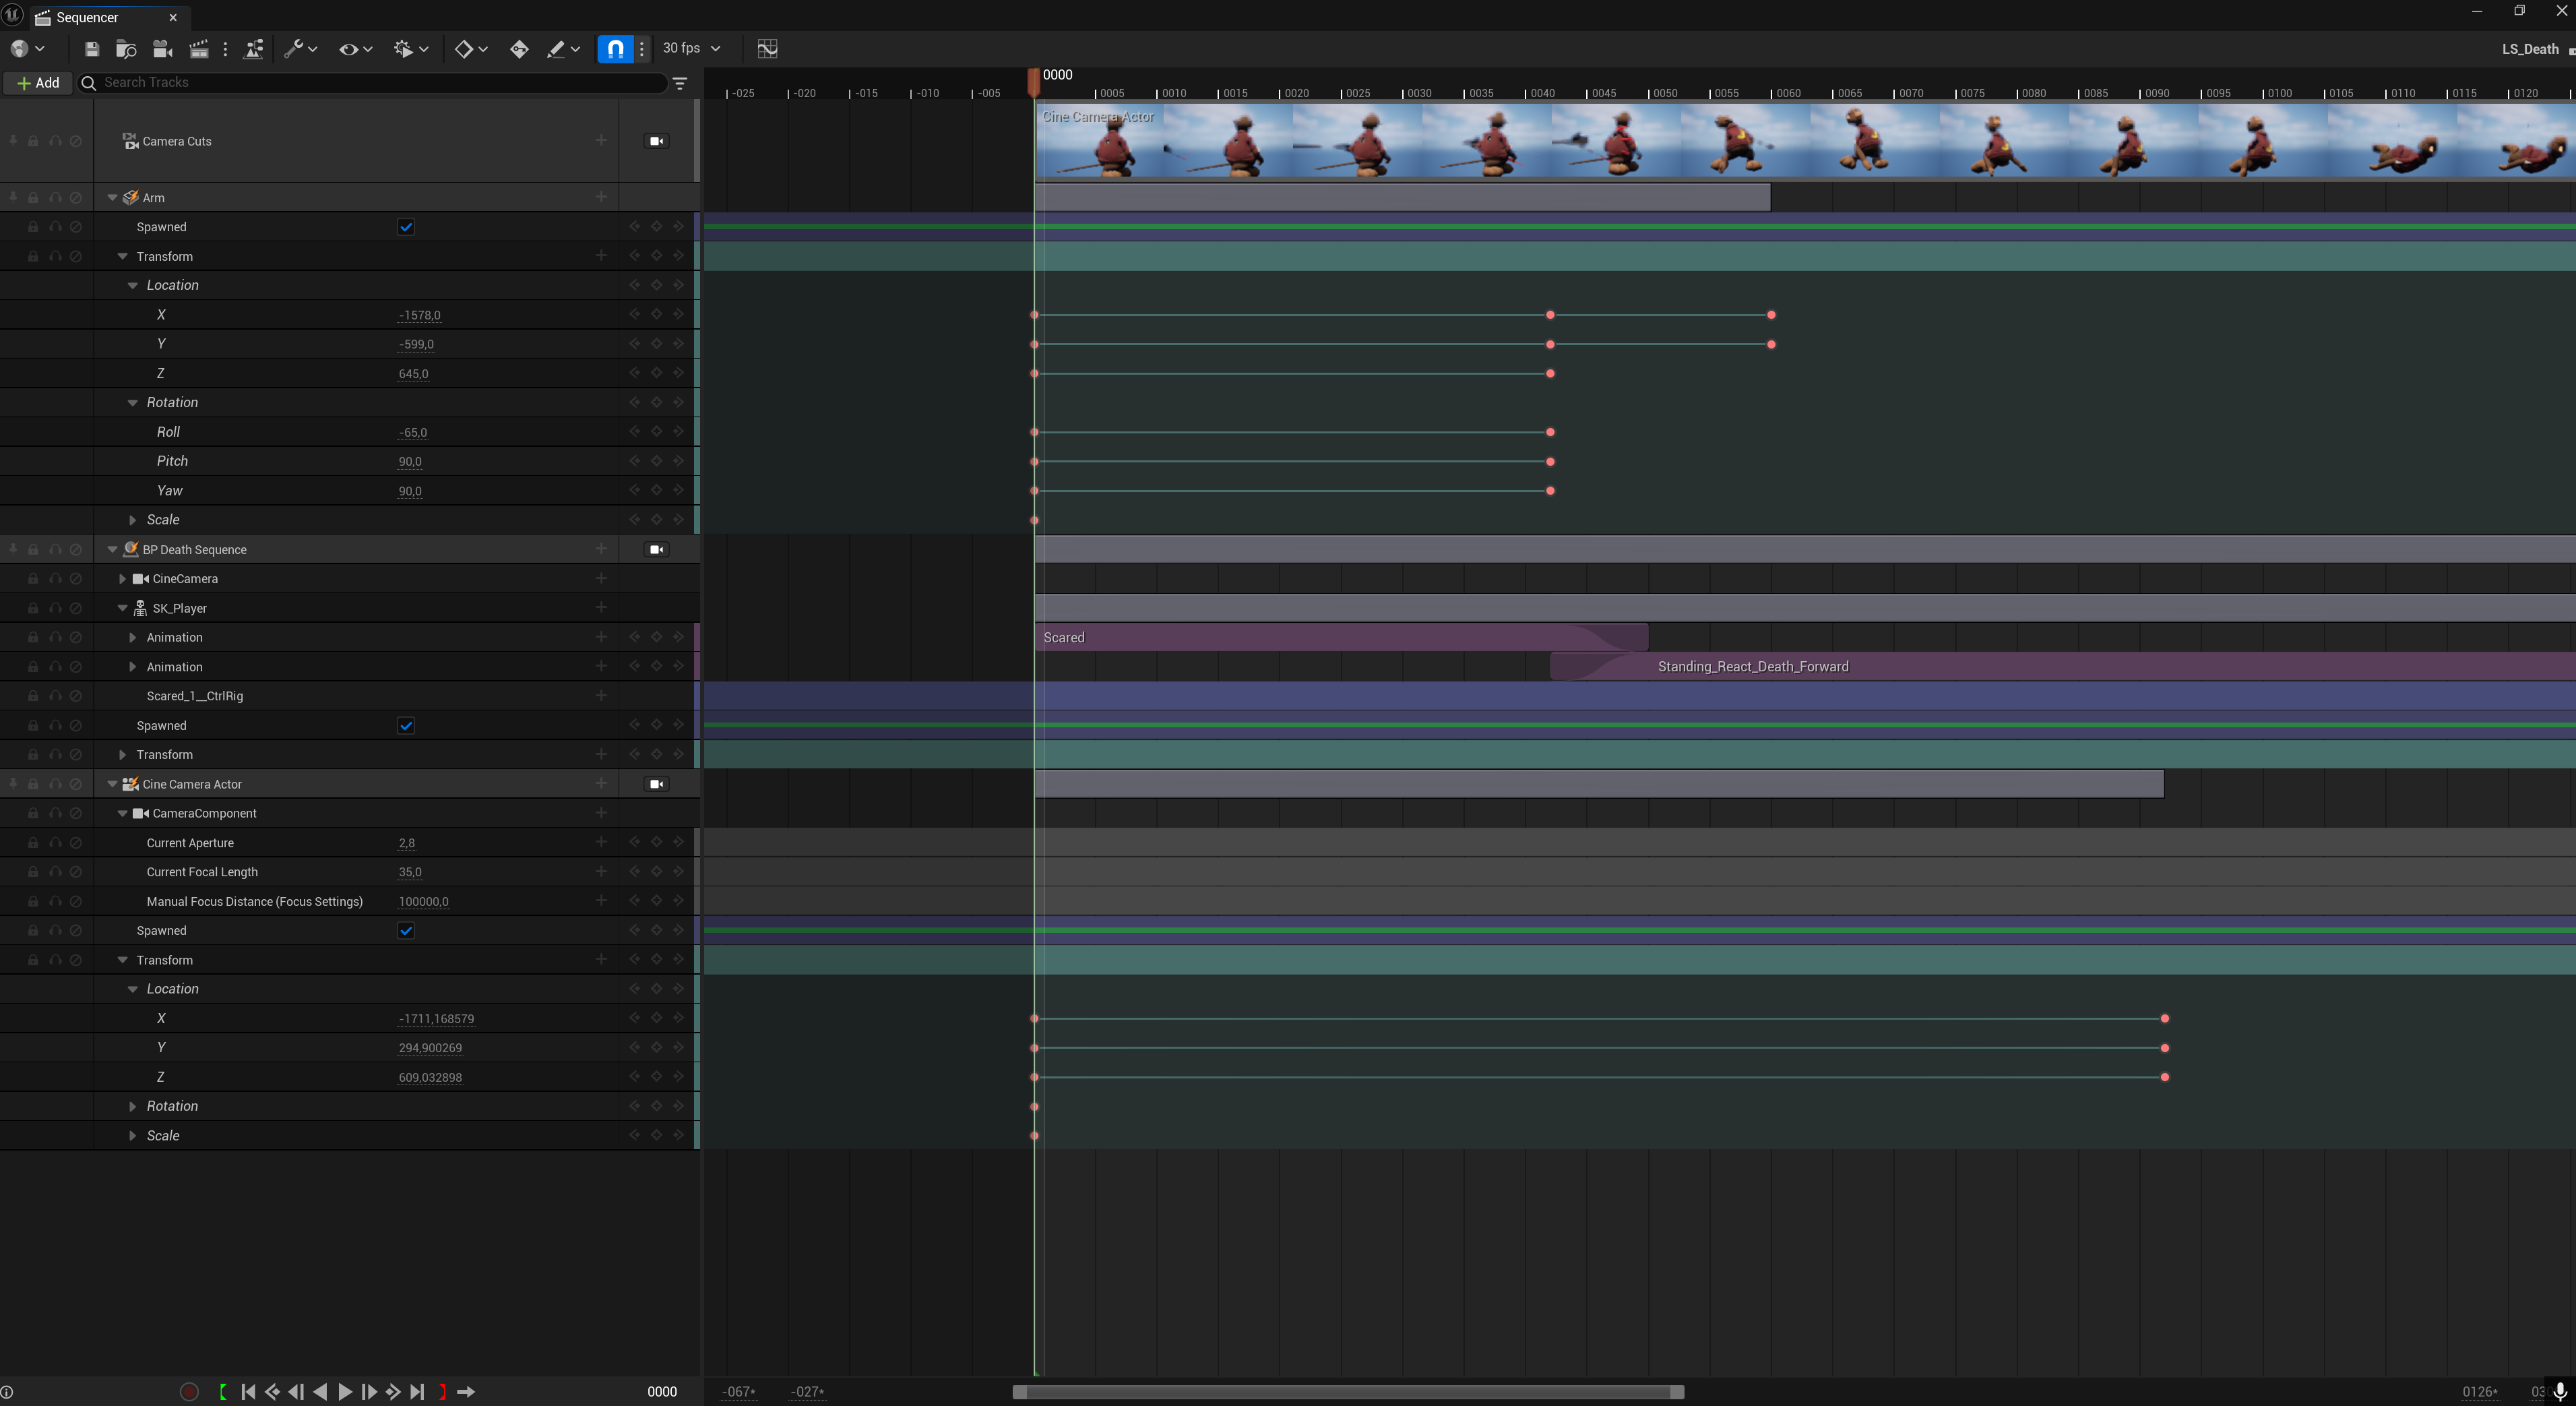
Task: Uncheck Spawned under Cine Camera Actor
Action: (406, 931)
